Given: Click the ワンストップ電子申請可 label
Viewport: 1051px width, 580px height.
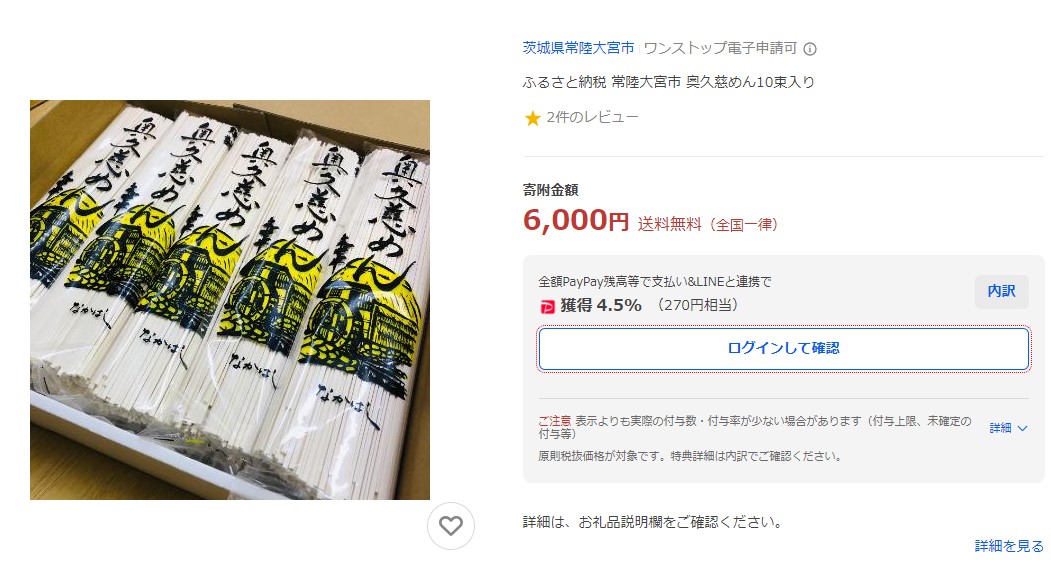Looking at the screenshot, I should pos(721,48).
